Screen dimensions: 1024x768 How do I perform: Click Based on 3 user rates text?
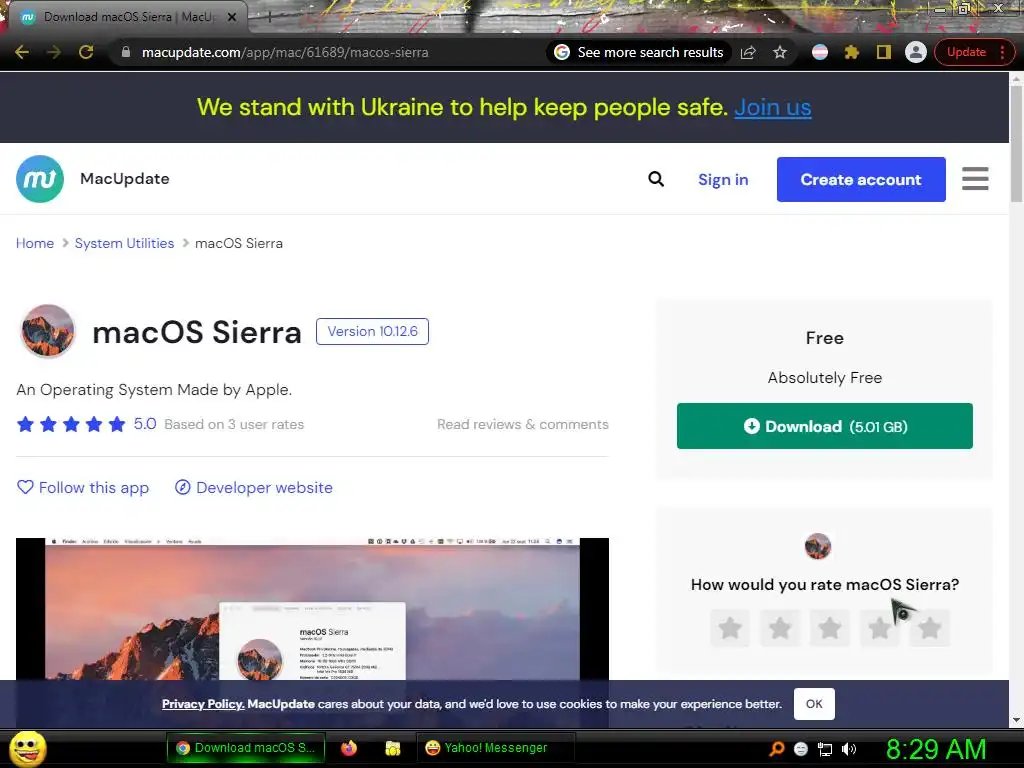[234, 424]
